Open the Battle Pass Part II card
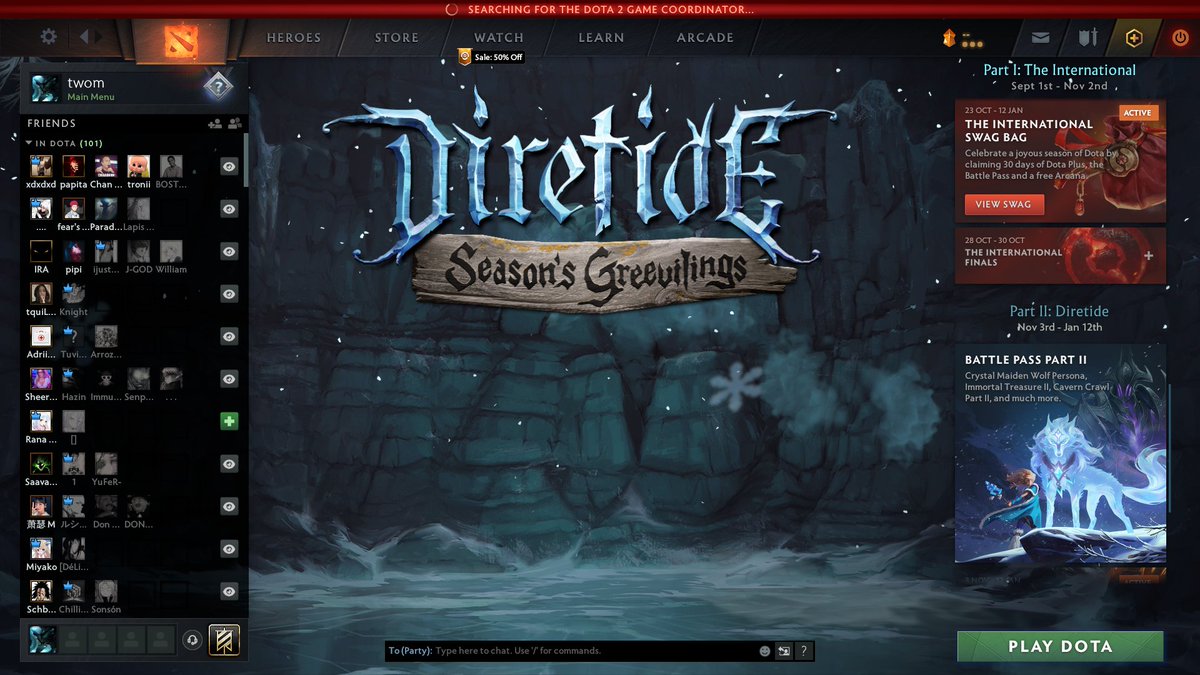The width and height of the screenshot is (1200, 675). [1060, 454]
